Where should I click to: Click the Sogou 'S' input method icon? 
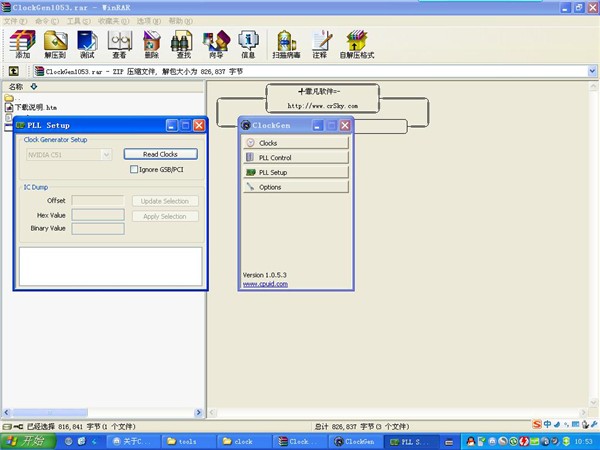click(x=537, y=424)
